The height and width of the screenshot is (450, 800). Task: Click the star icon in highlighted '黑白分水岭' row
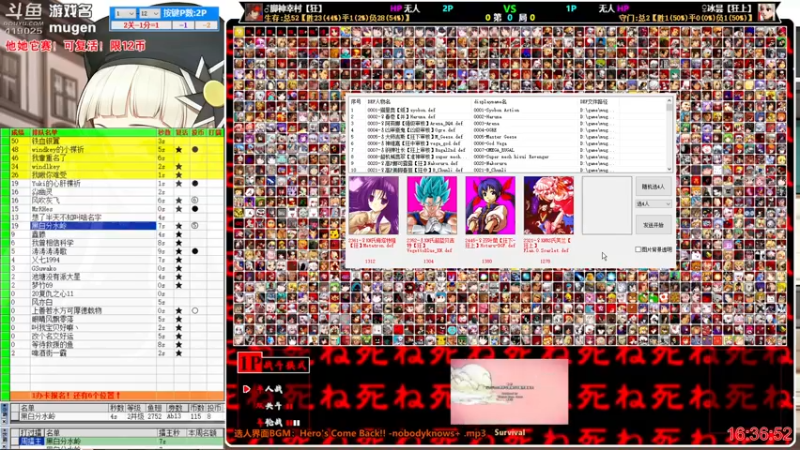tap(179, 226)
